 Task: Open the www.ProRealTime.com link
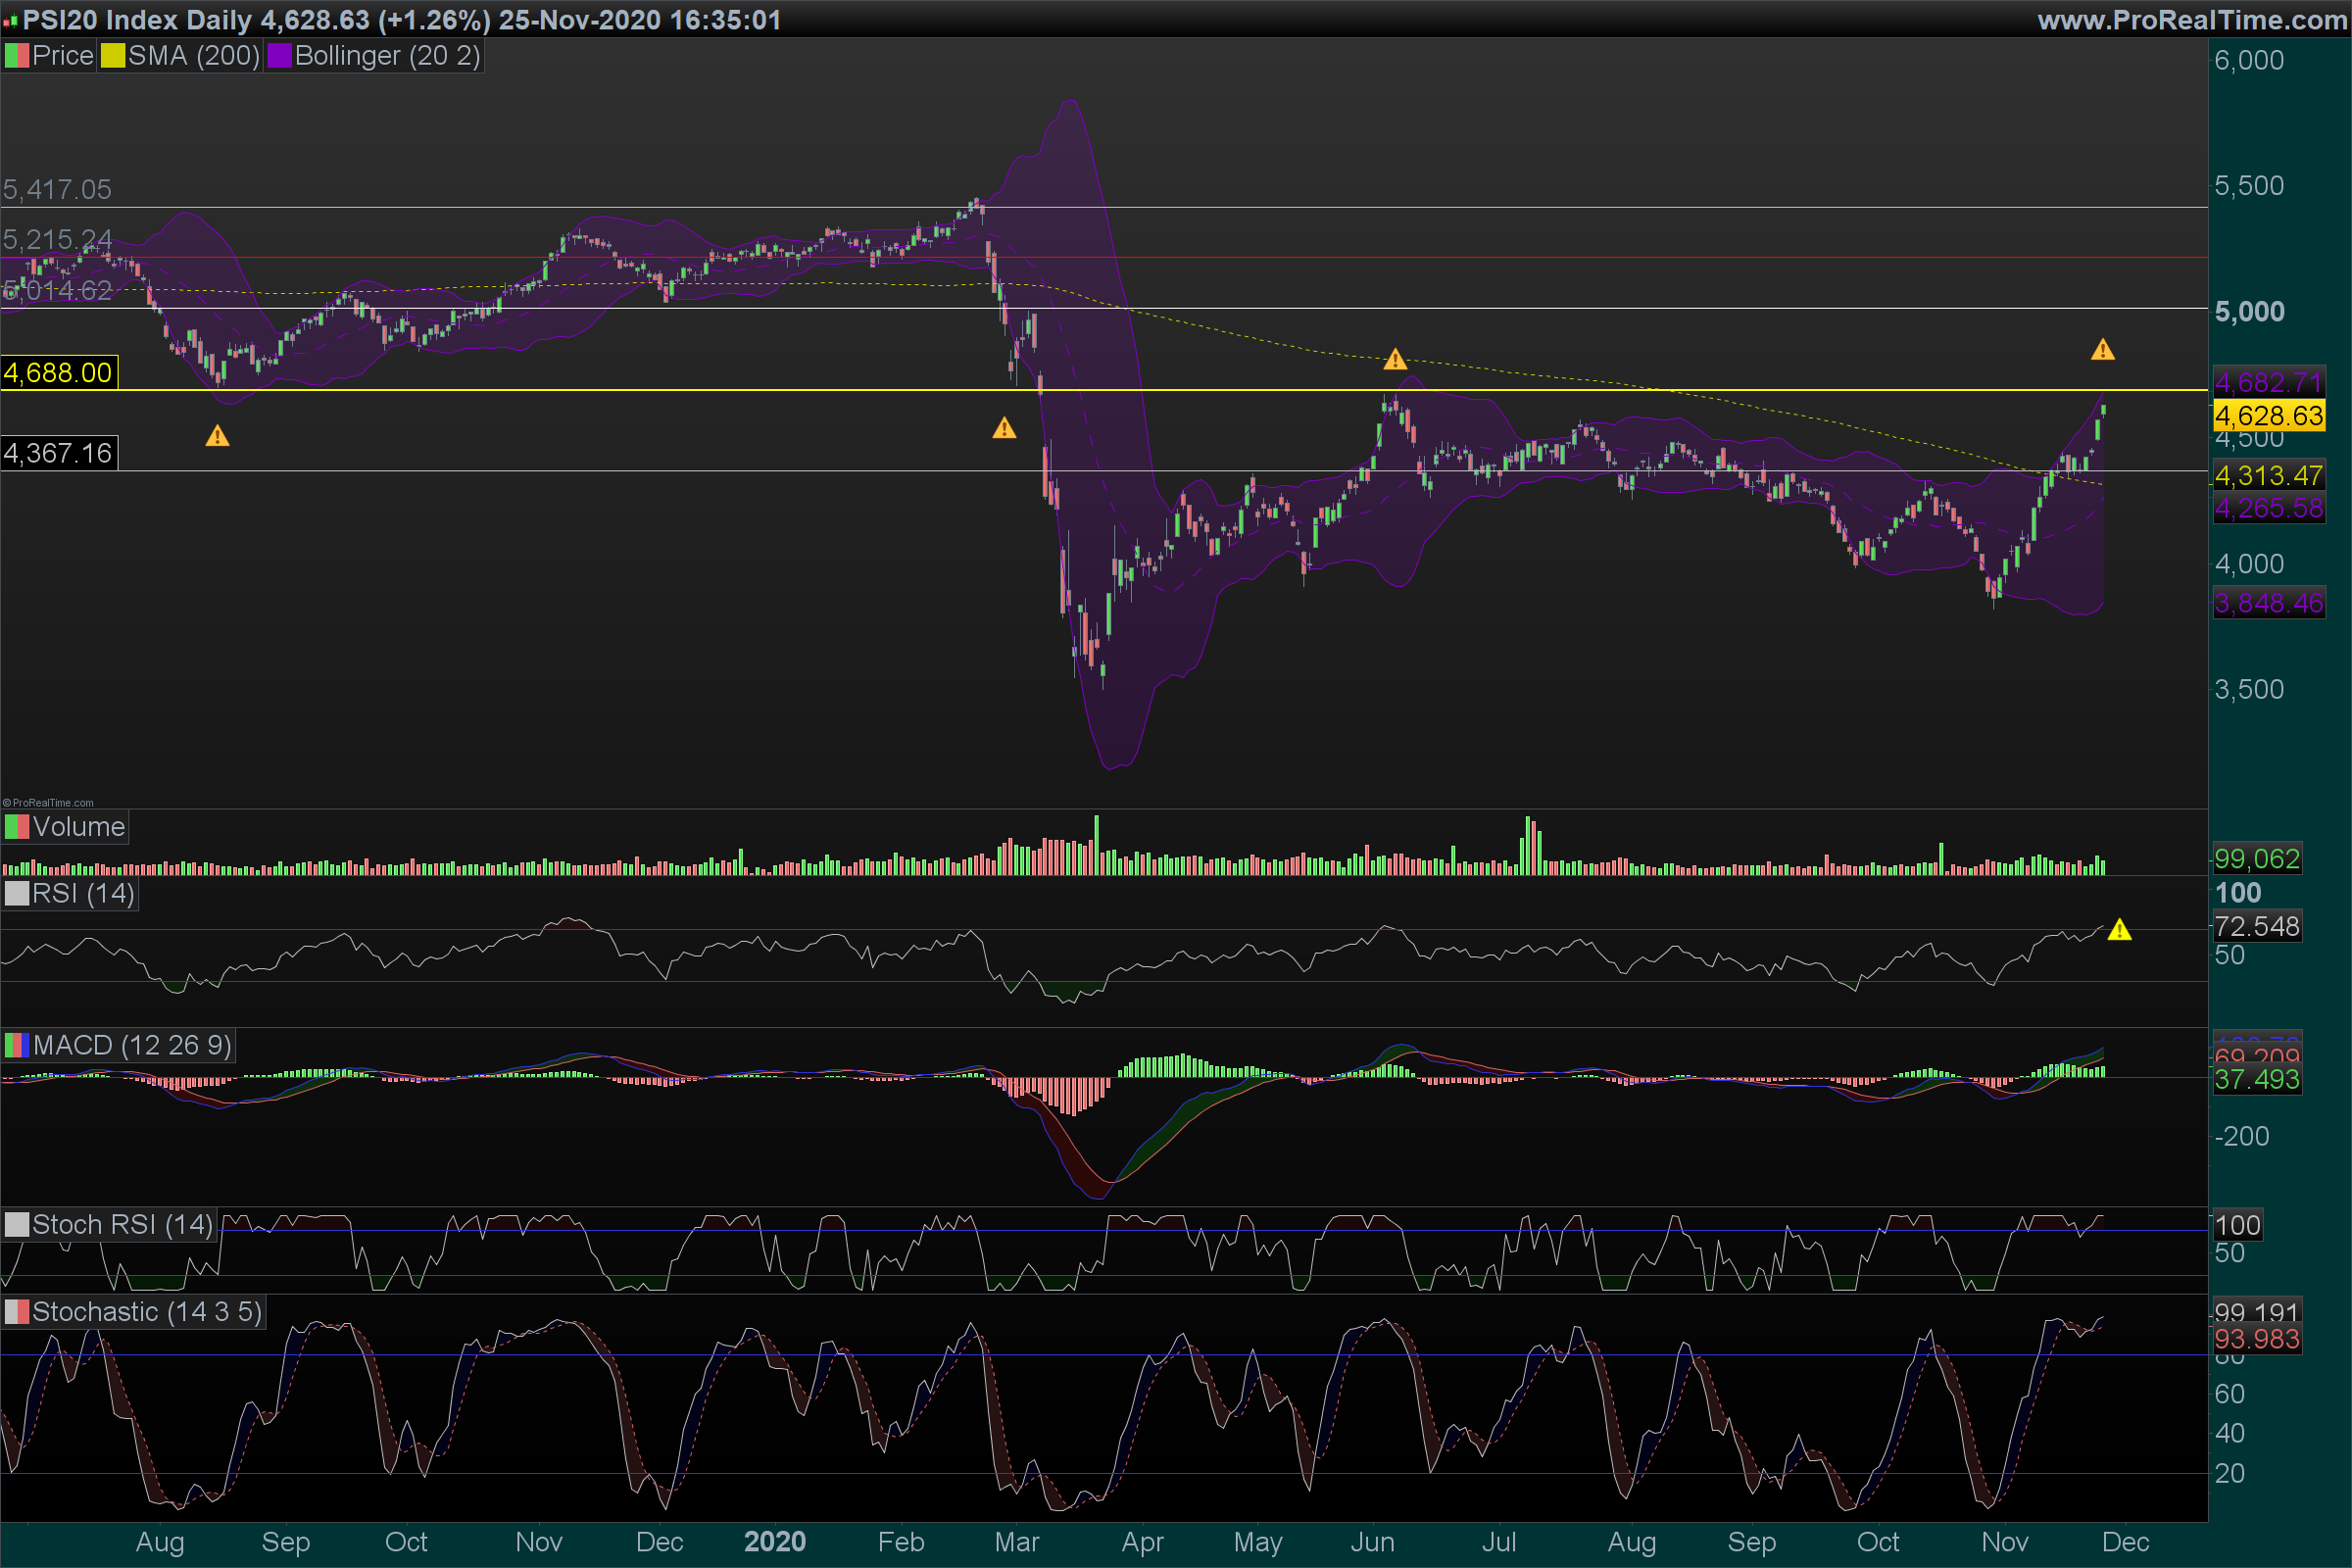(2191, 20)
